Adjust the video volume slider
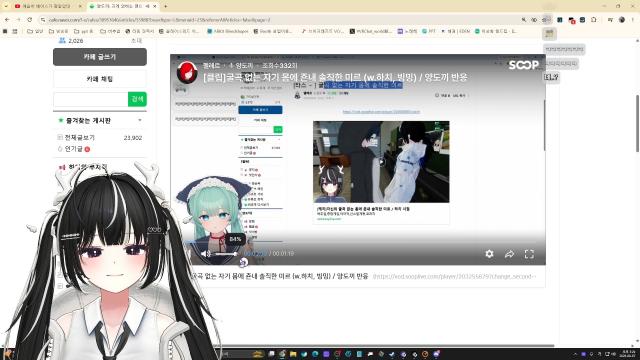Image resolution: width=640 pixels, height=360 pixels. coord(225,254)
